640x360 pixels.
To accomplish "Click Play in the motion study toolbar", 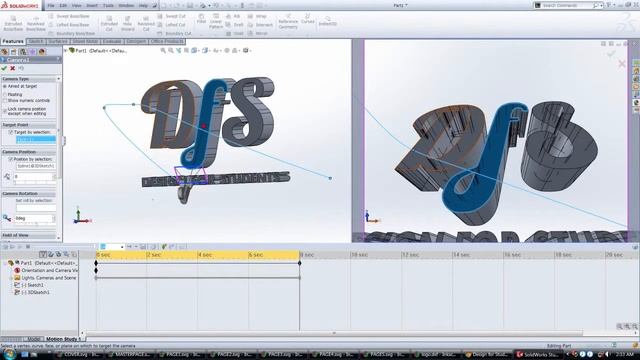I will [20, 247].
